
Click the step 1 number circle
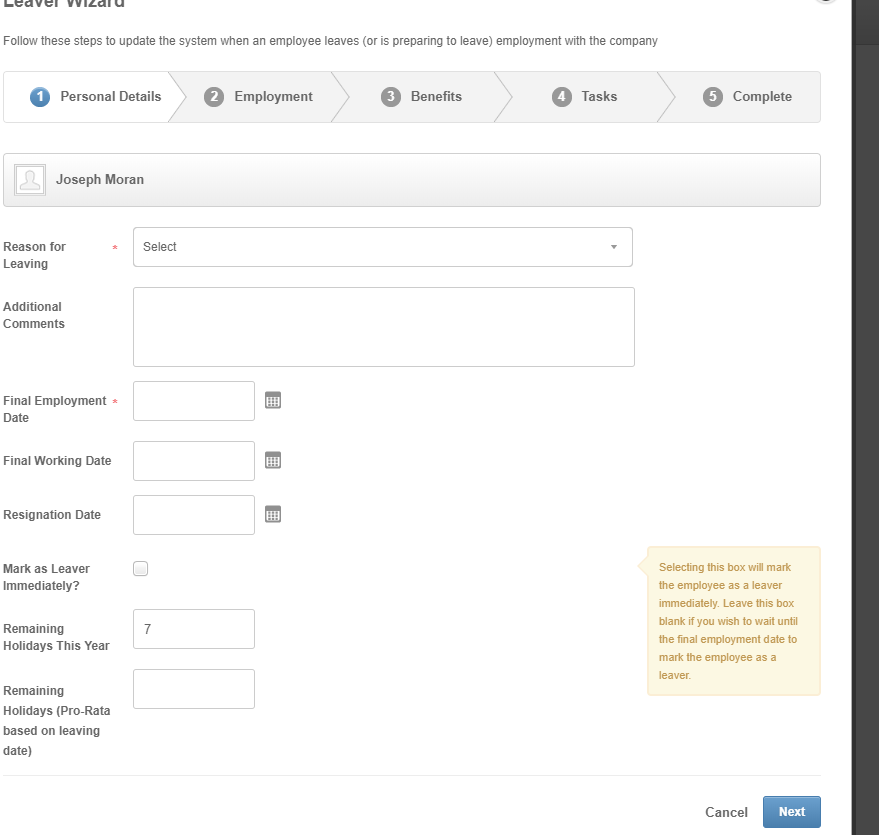(x=40, y=97)
